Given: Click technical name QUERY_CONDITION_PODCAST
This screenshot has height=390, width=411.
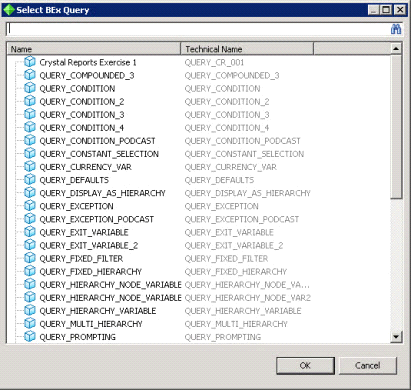Looking at the screenshot, I should 243,141.
